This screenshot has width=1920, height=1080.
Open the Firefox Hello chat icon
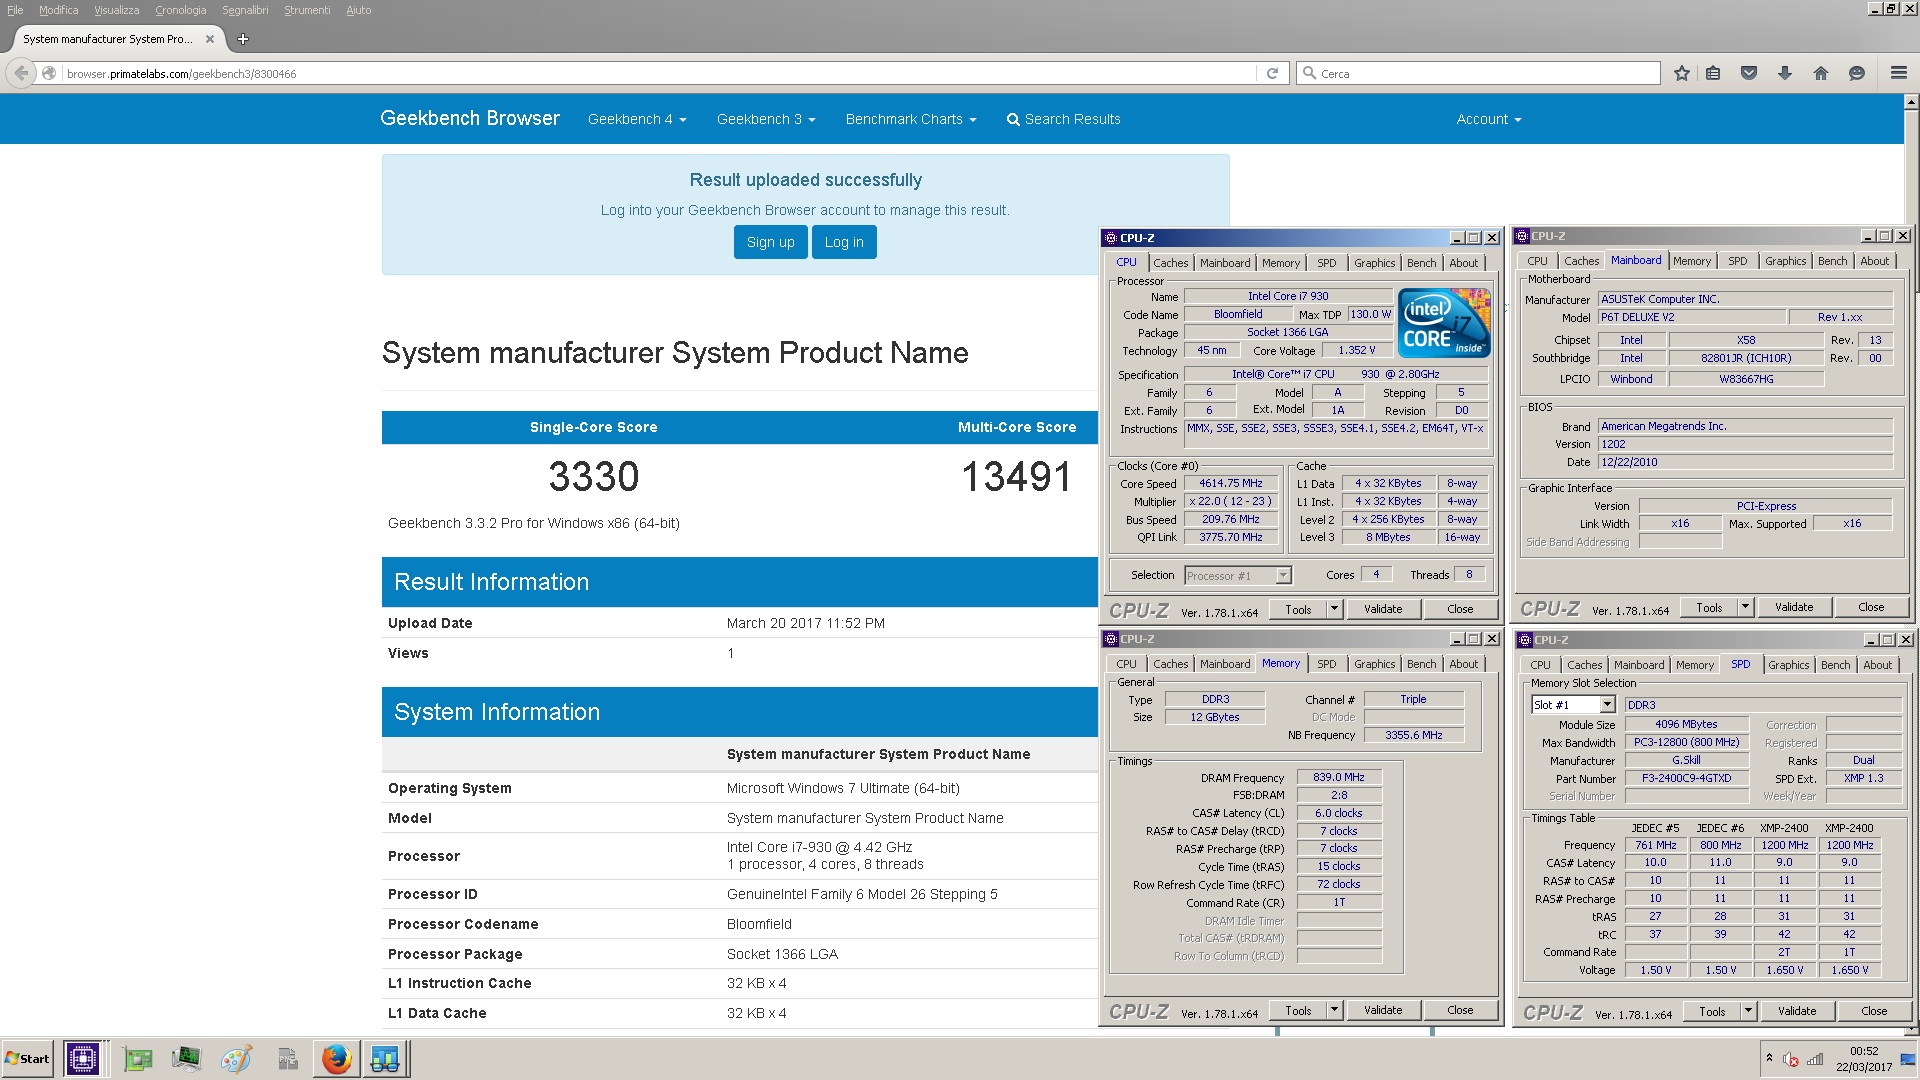[x=1857, y=73]
